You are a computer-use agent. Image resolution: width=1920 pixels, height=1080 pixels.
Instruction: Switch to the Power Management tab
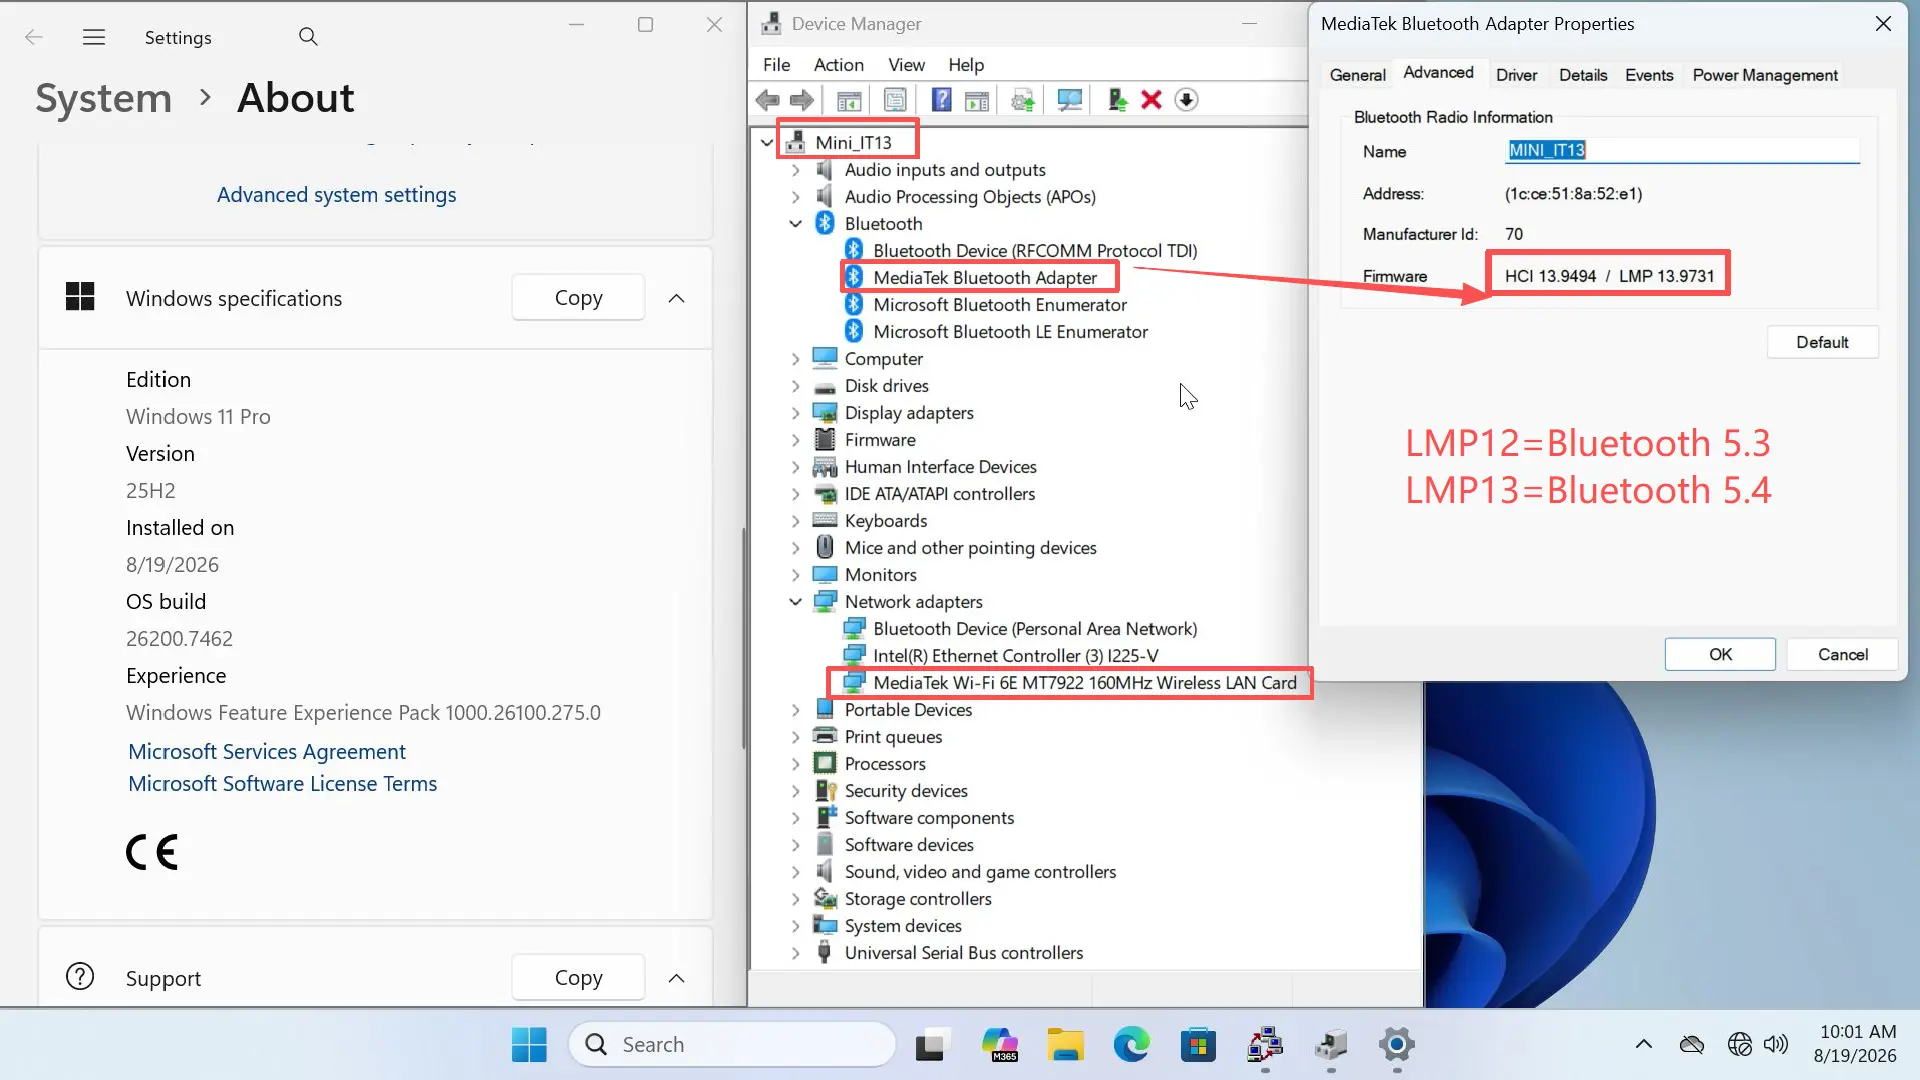(x=1765, y=75)
